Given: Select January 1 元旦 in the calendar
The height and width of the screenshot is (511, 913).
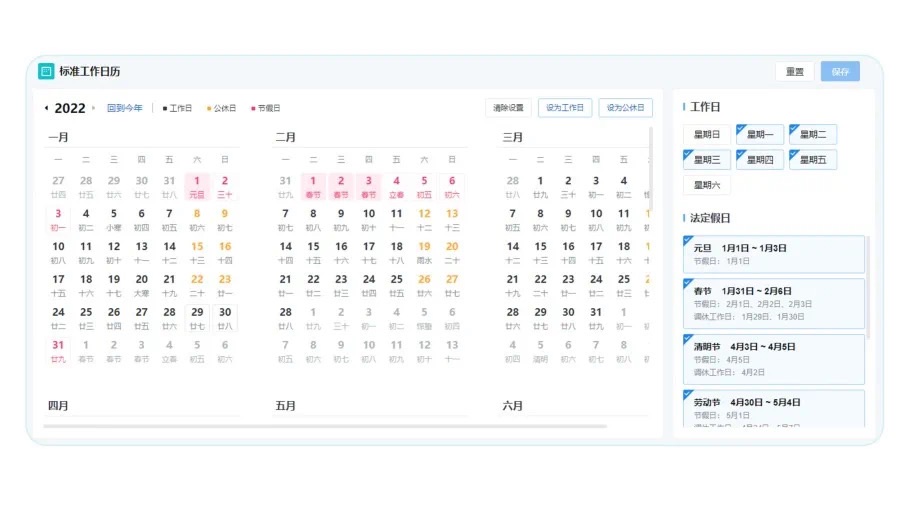Looking at the screenshot, I should [x=197, y=187].
